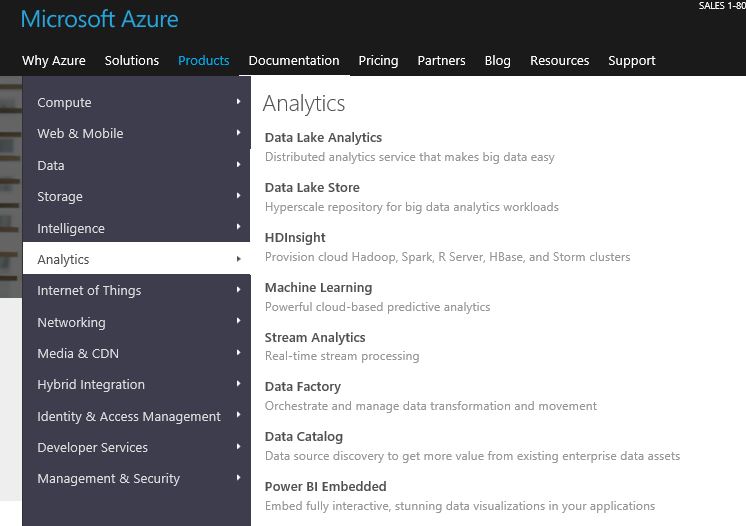Image resolution: width=746 pixels, height=526 pixels.
Task: Open the Products menu
Action: tap(203, 60)
